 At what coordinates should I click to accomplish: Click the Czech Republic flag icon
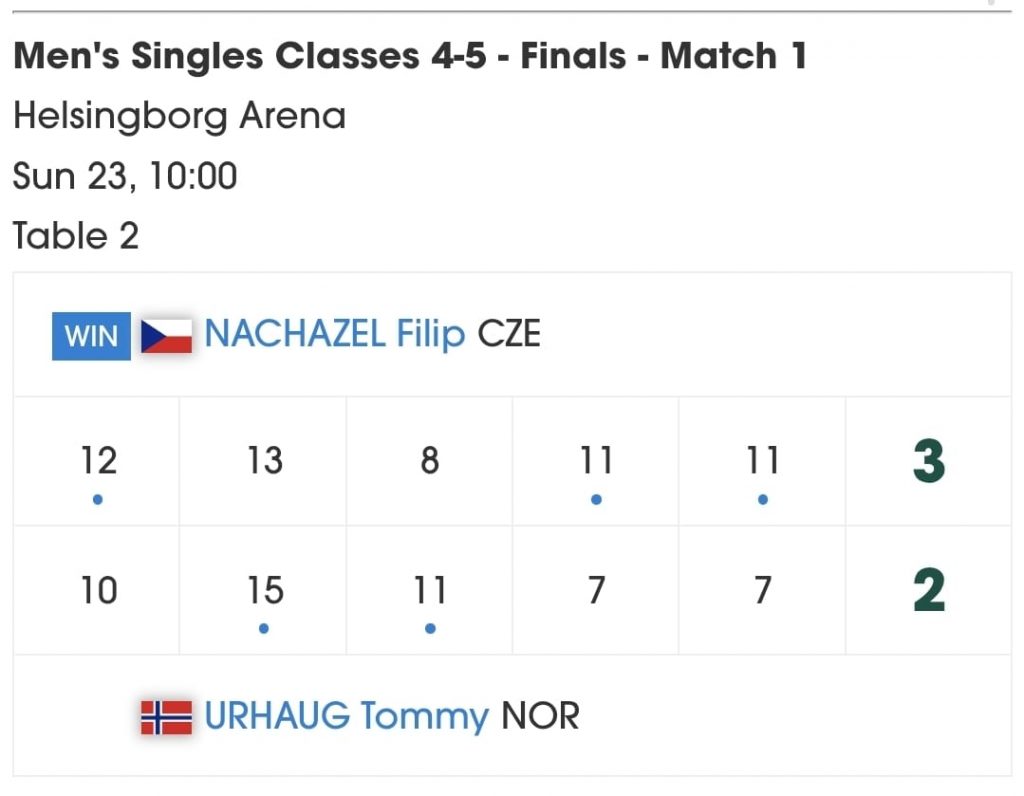click(x=166, y=336)
